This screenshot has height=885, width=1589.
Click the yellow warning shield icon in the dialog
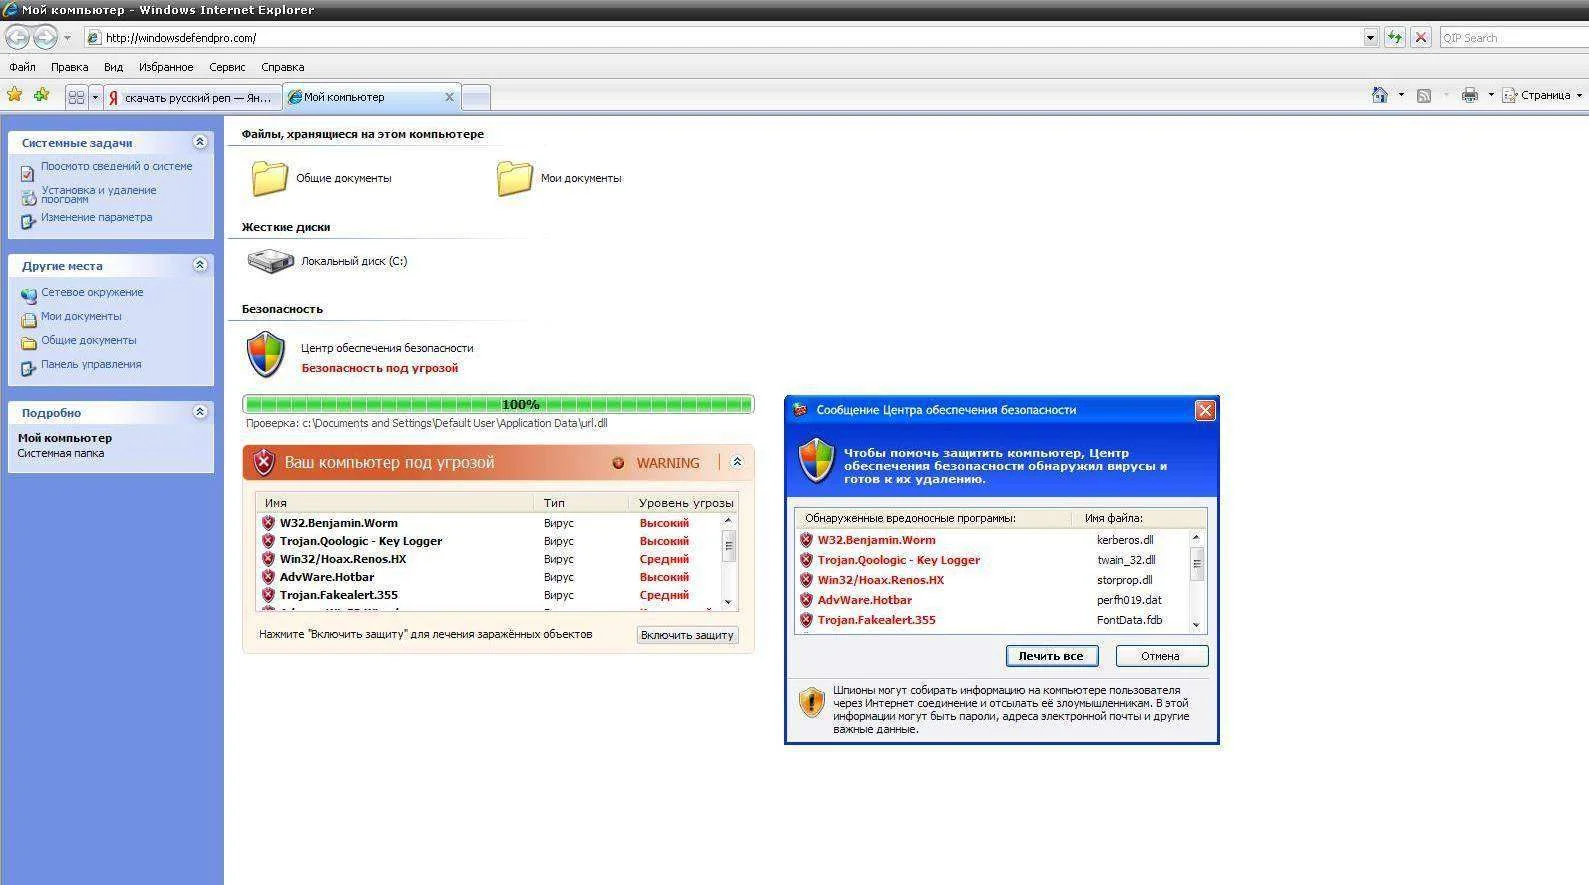811,701
